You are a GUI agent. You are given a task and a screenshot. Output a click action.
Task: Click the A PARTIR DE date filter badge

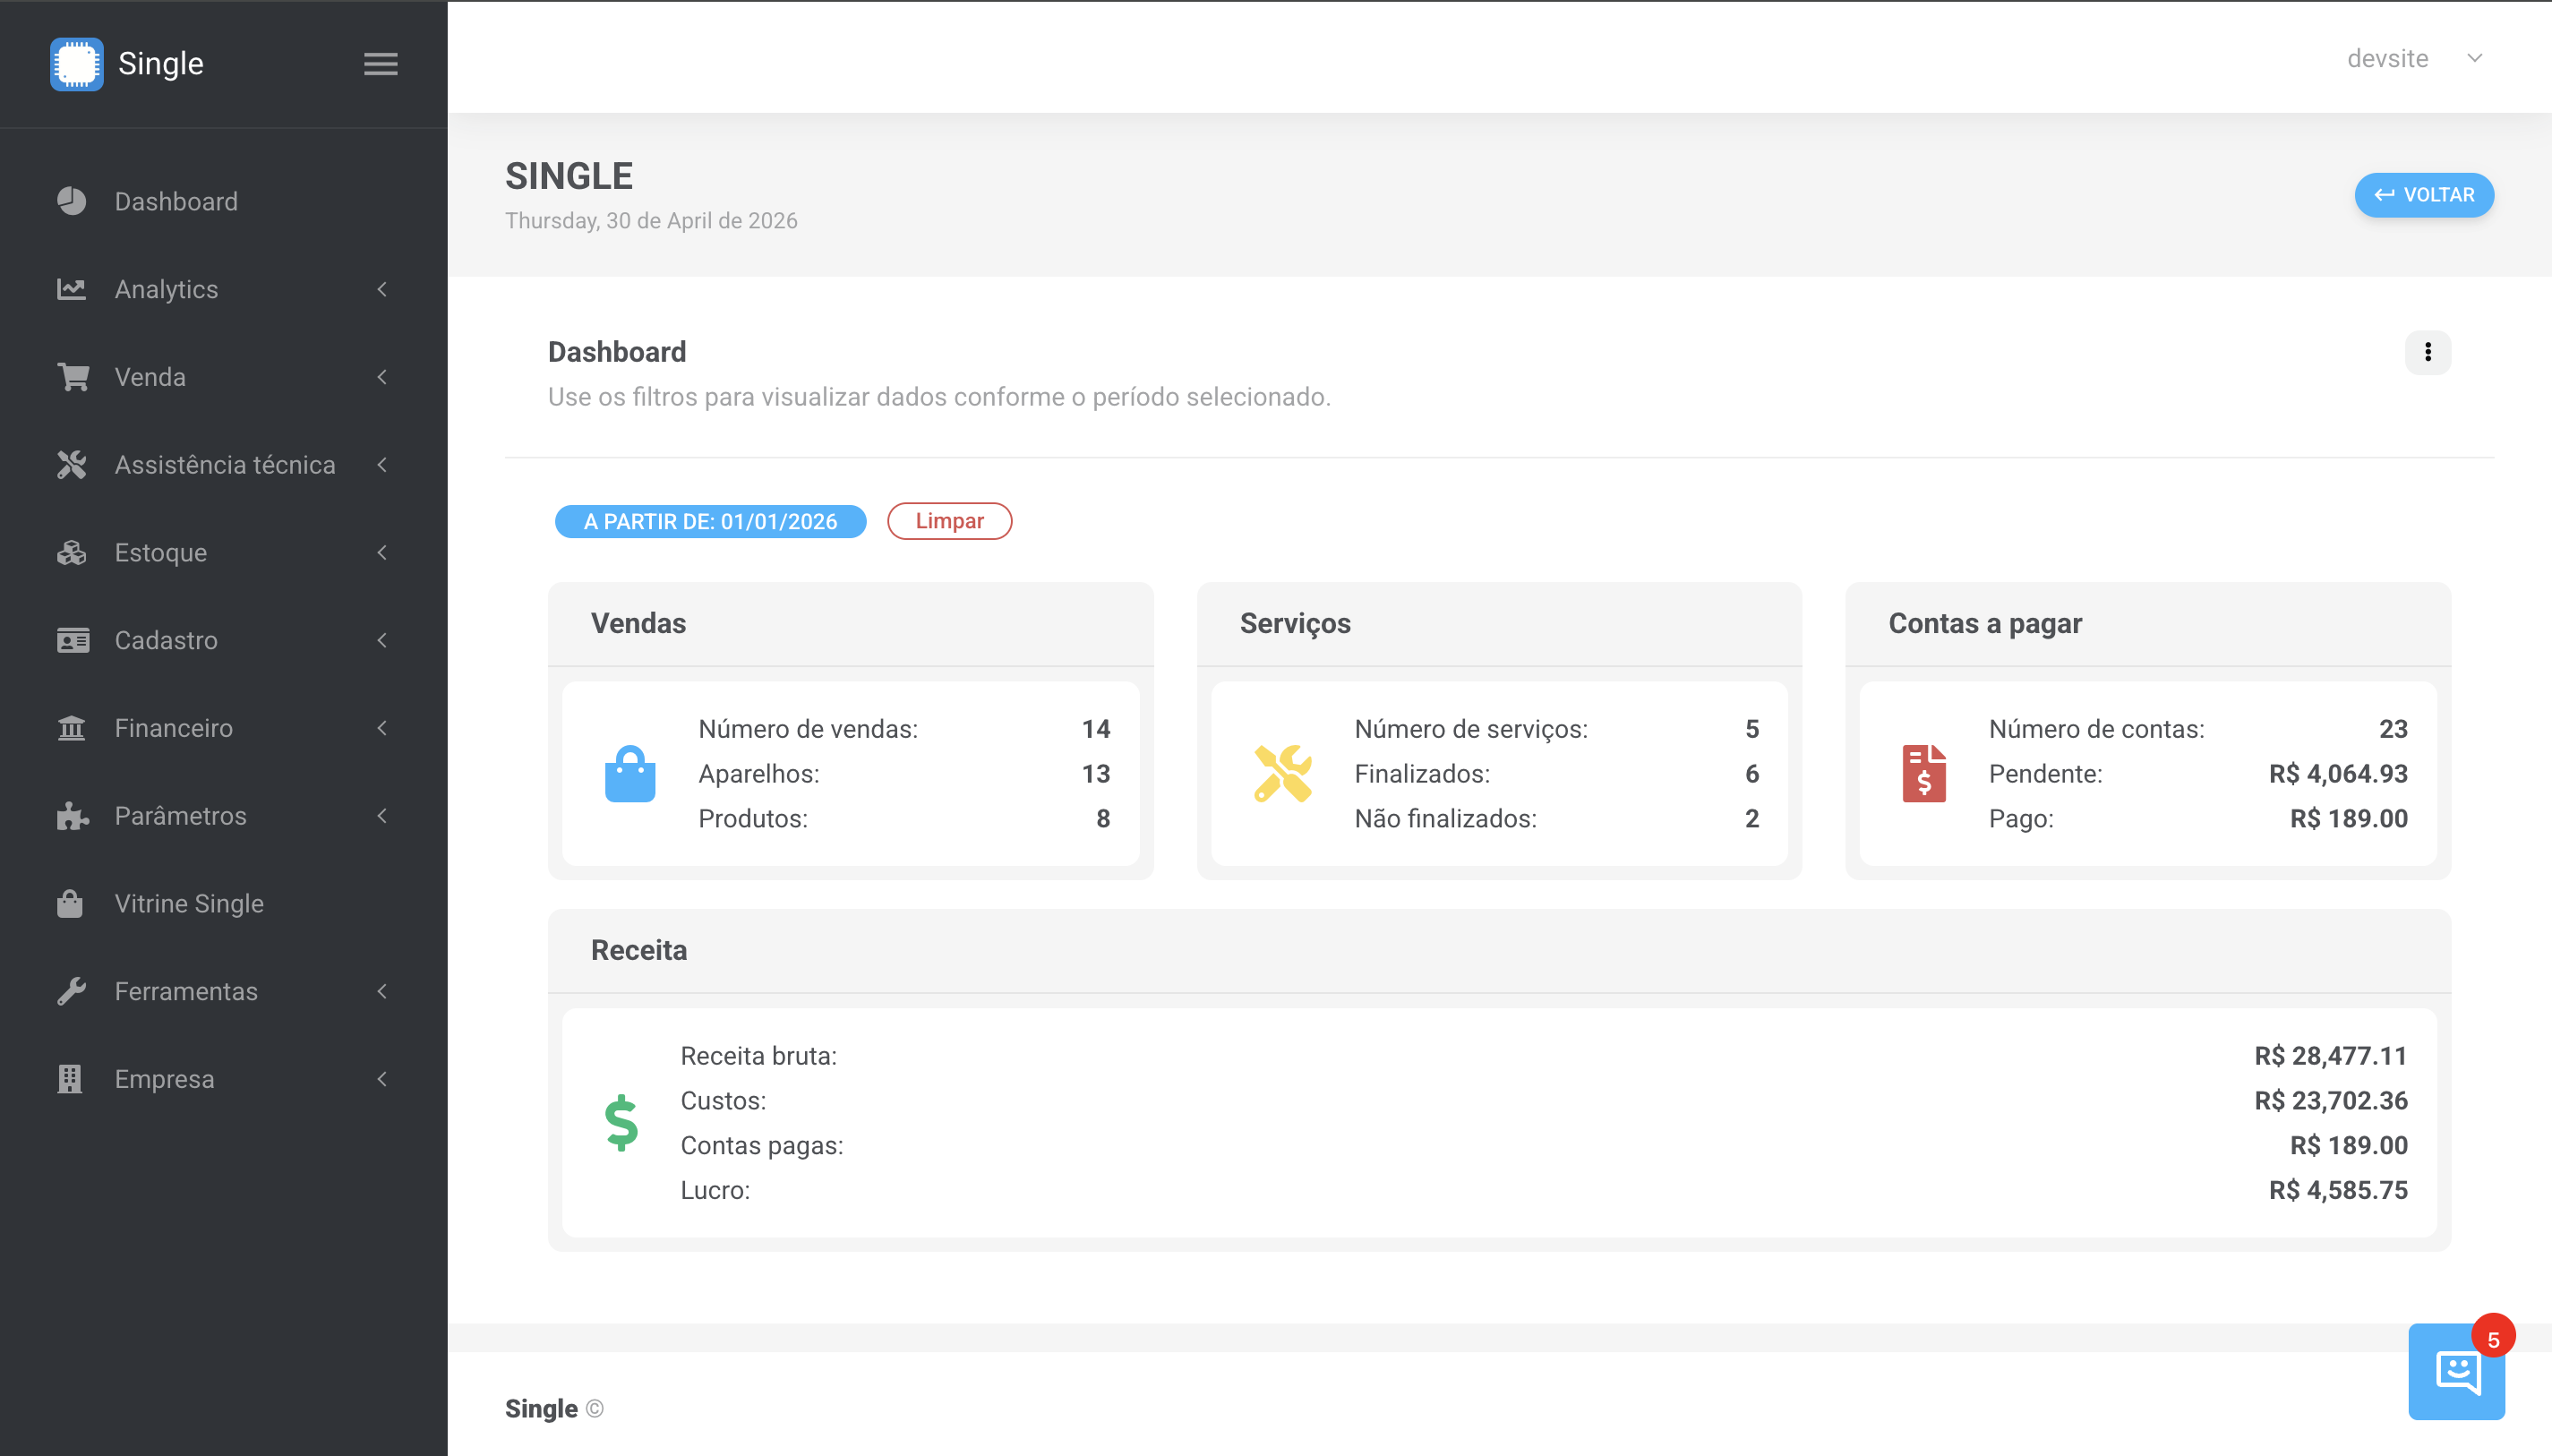pos(710,521)
